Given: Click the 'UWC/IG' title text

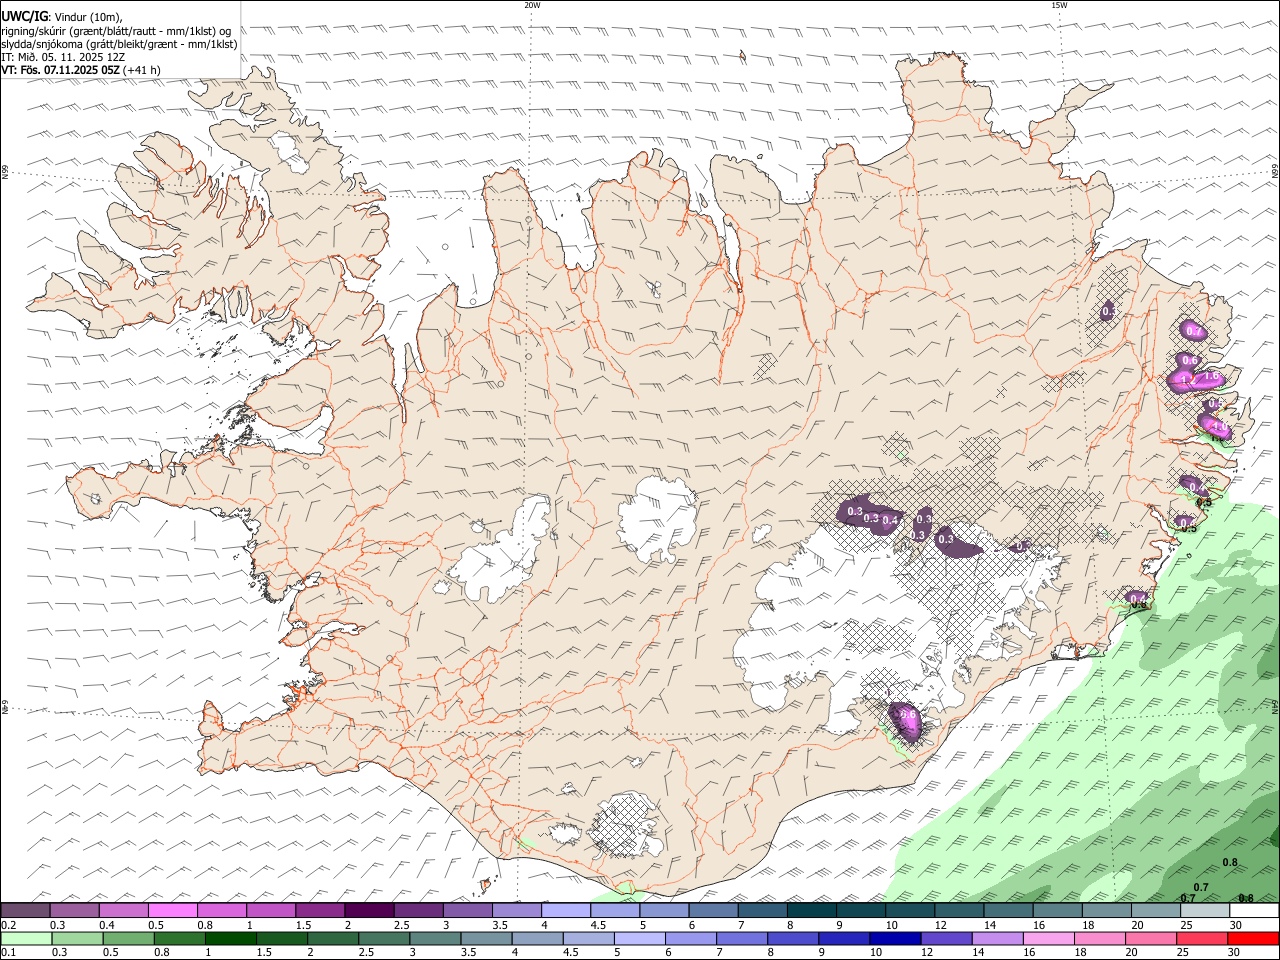Looking at the screenshot, I should (24, 17).
